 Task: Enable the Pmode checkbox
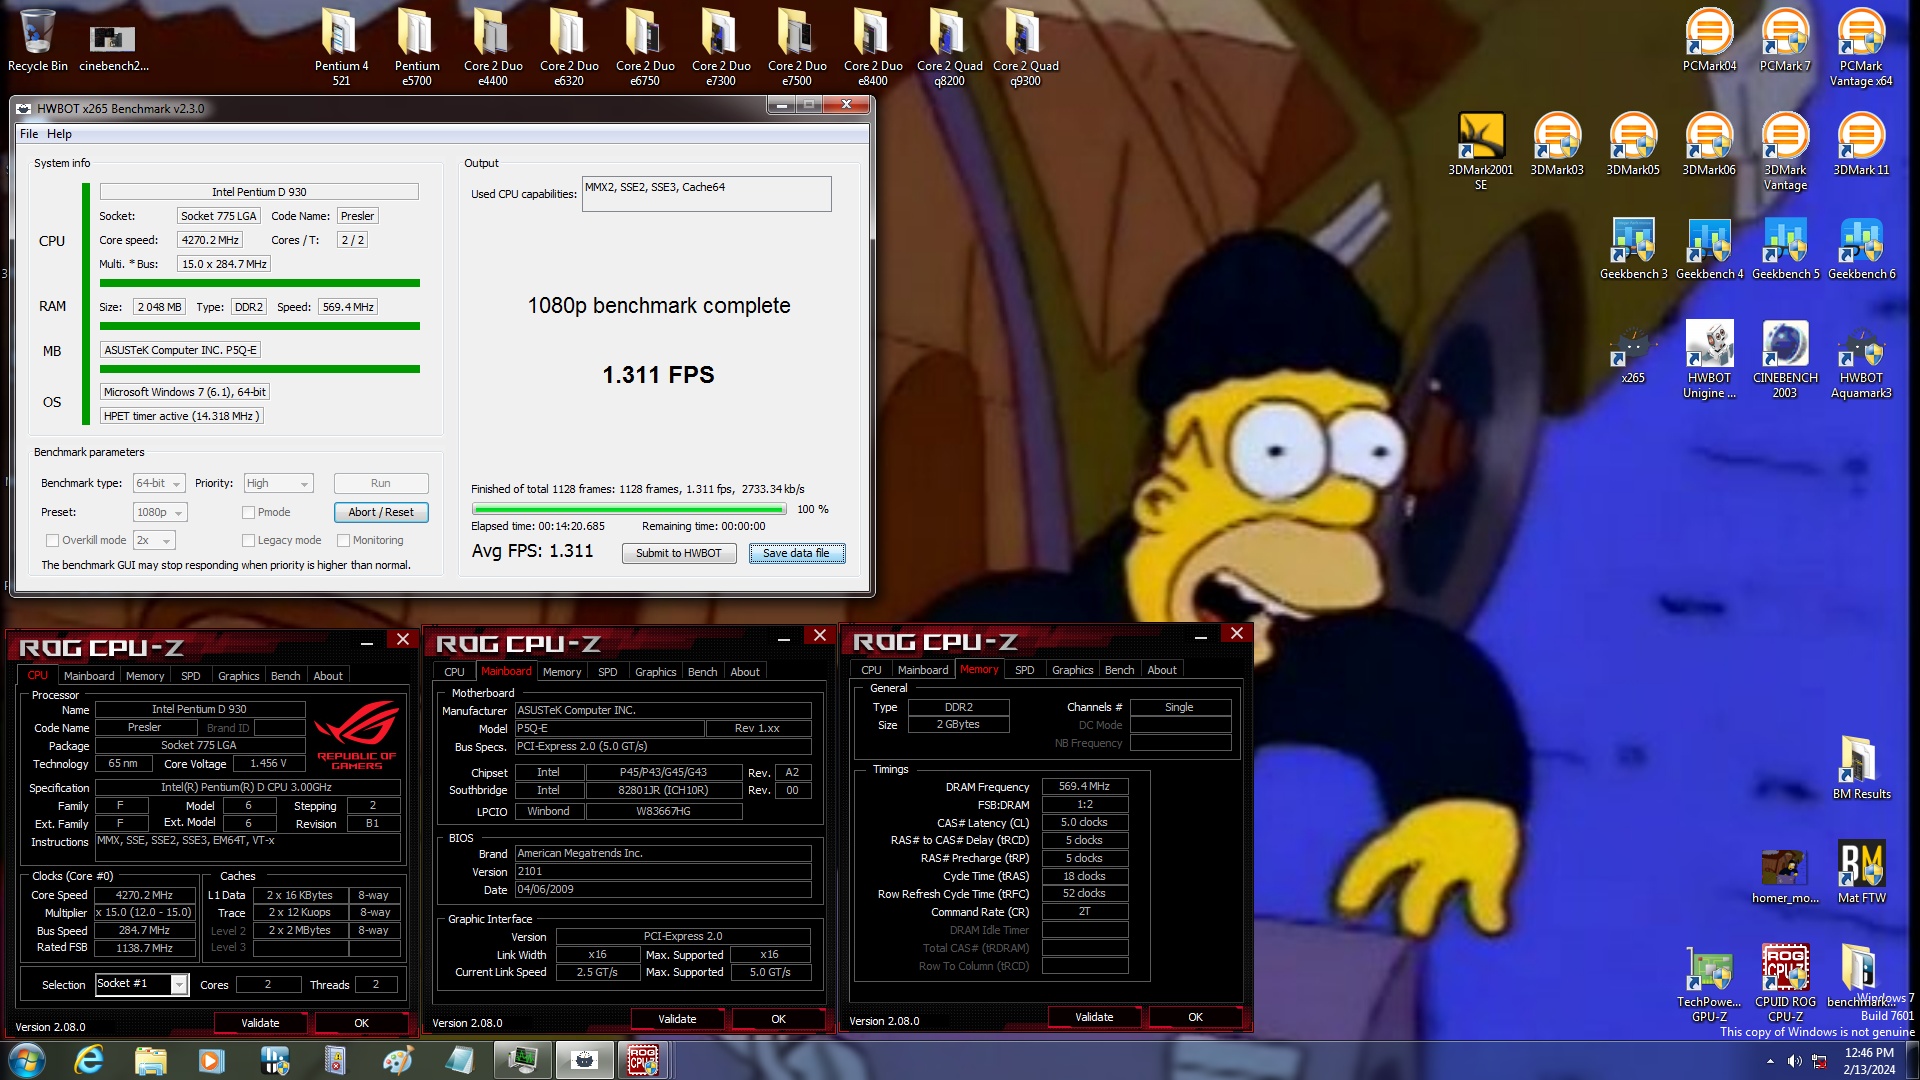pyautogui.click(x=248, y=512)
